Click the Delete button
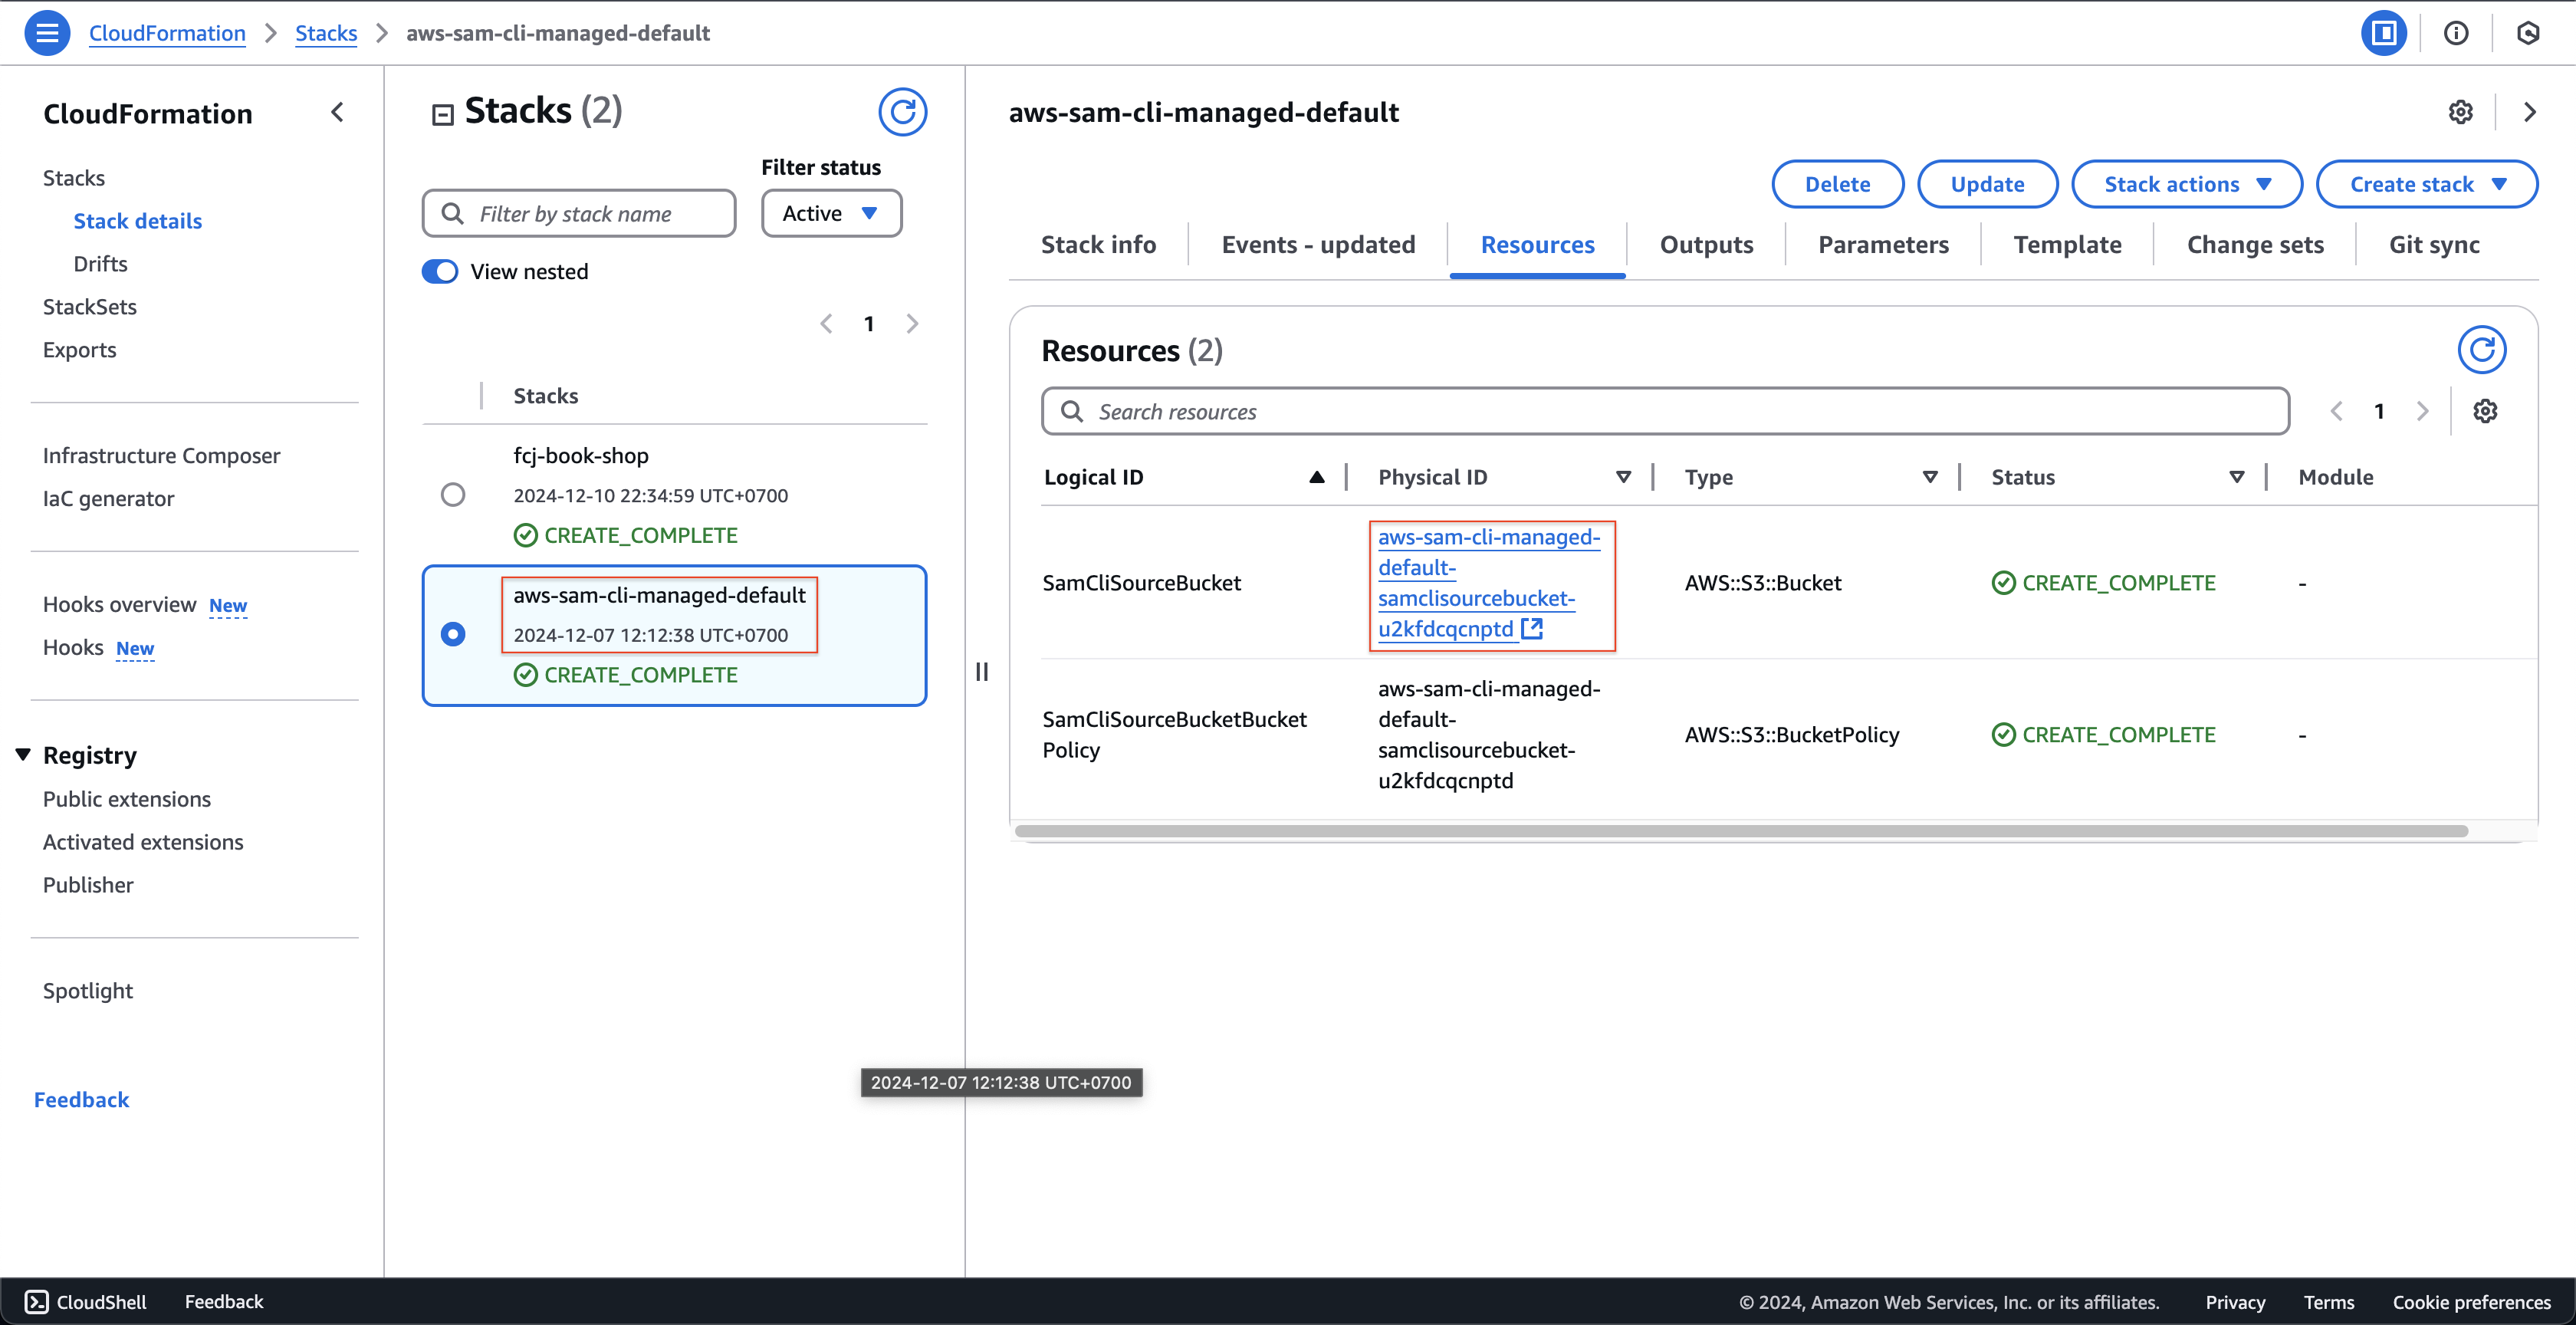The height and width of the screenshot is (1325, 2576). pyautogui.click(x=1837, y=184)
